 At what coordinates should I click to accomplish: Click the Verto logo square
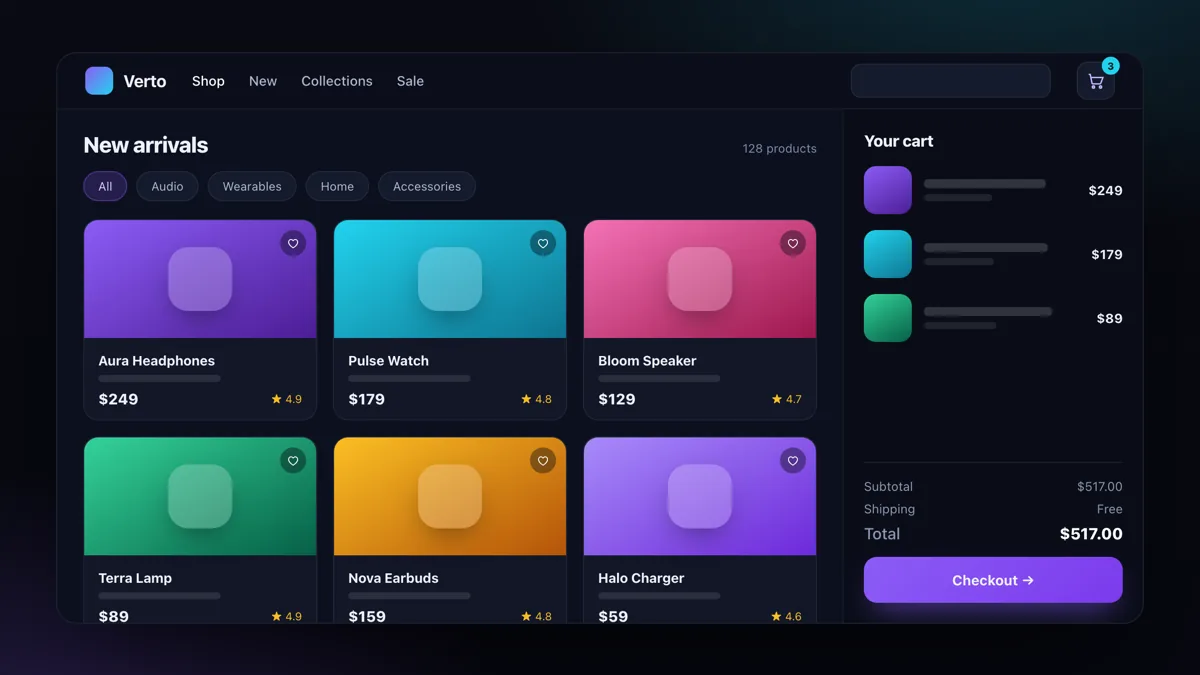(99, 81)
